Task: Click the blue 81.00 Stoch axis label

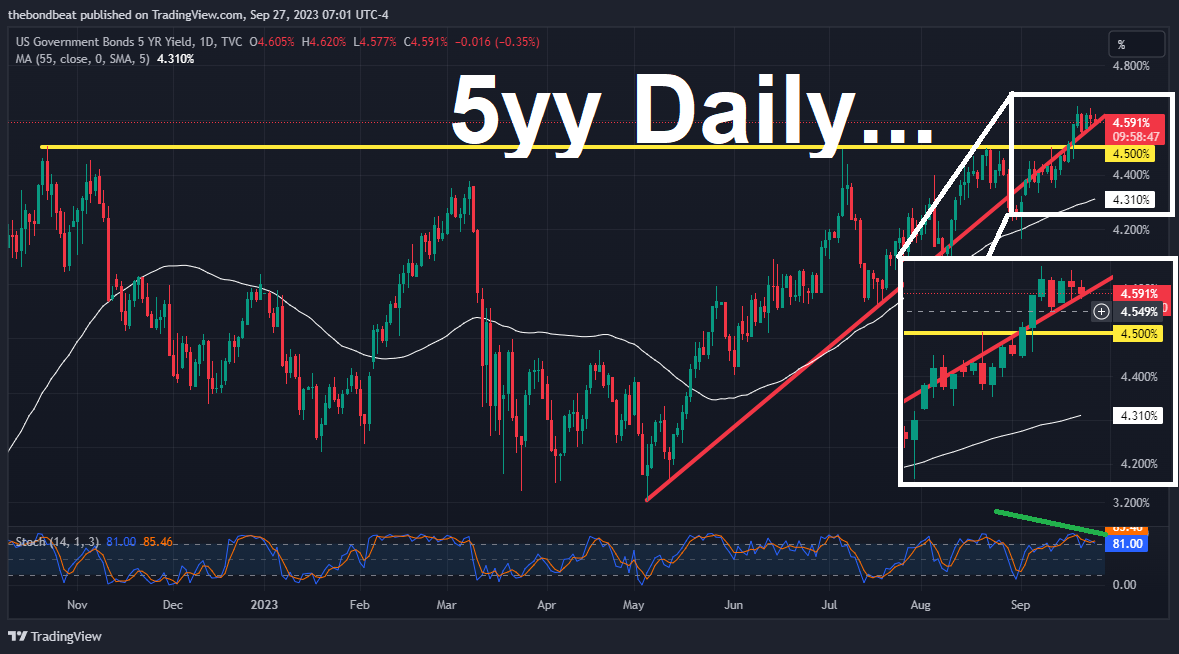Action: [x=1126, y=543]
